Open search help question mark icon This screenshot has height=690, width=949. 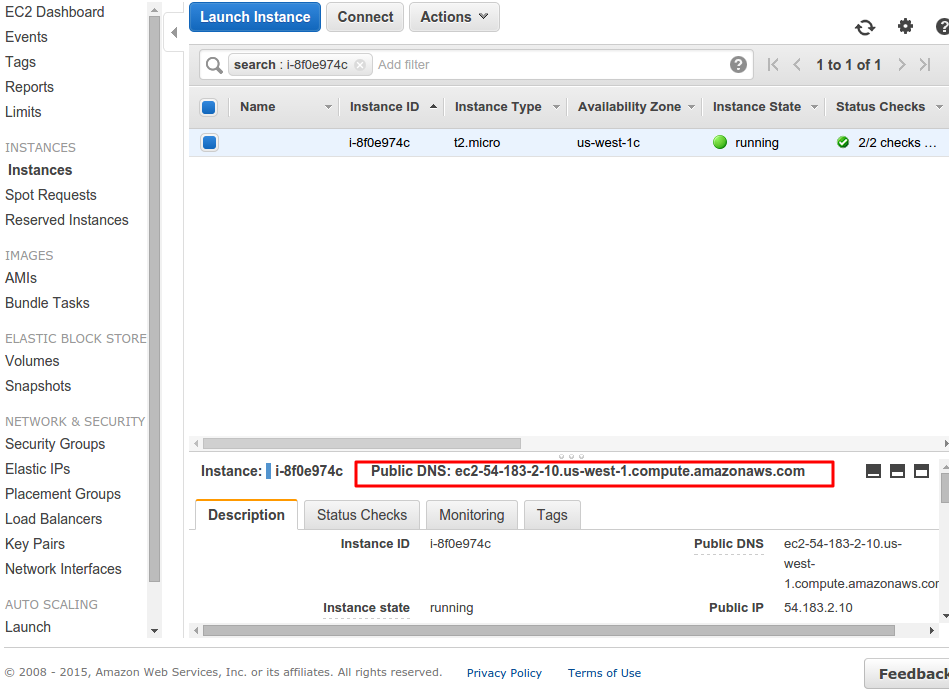[x=738, y=64]
